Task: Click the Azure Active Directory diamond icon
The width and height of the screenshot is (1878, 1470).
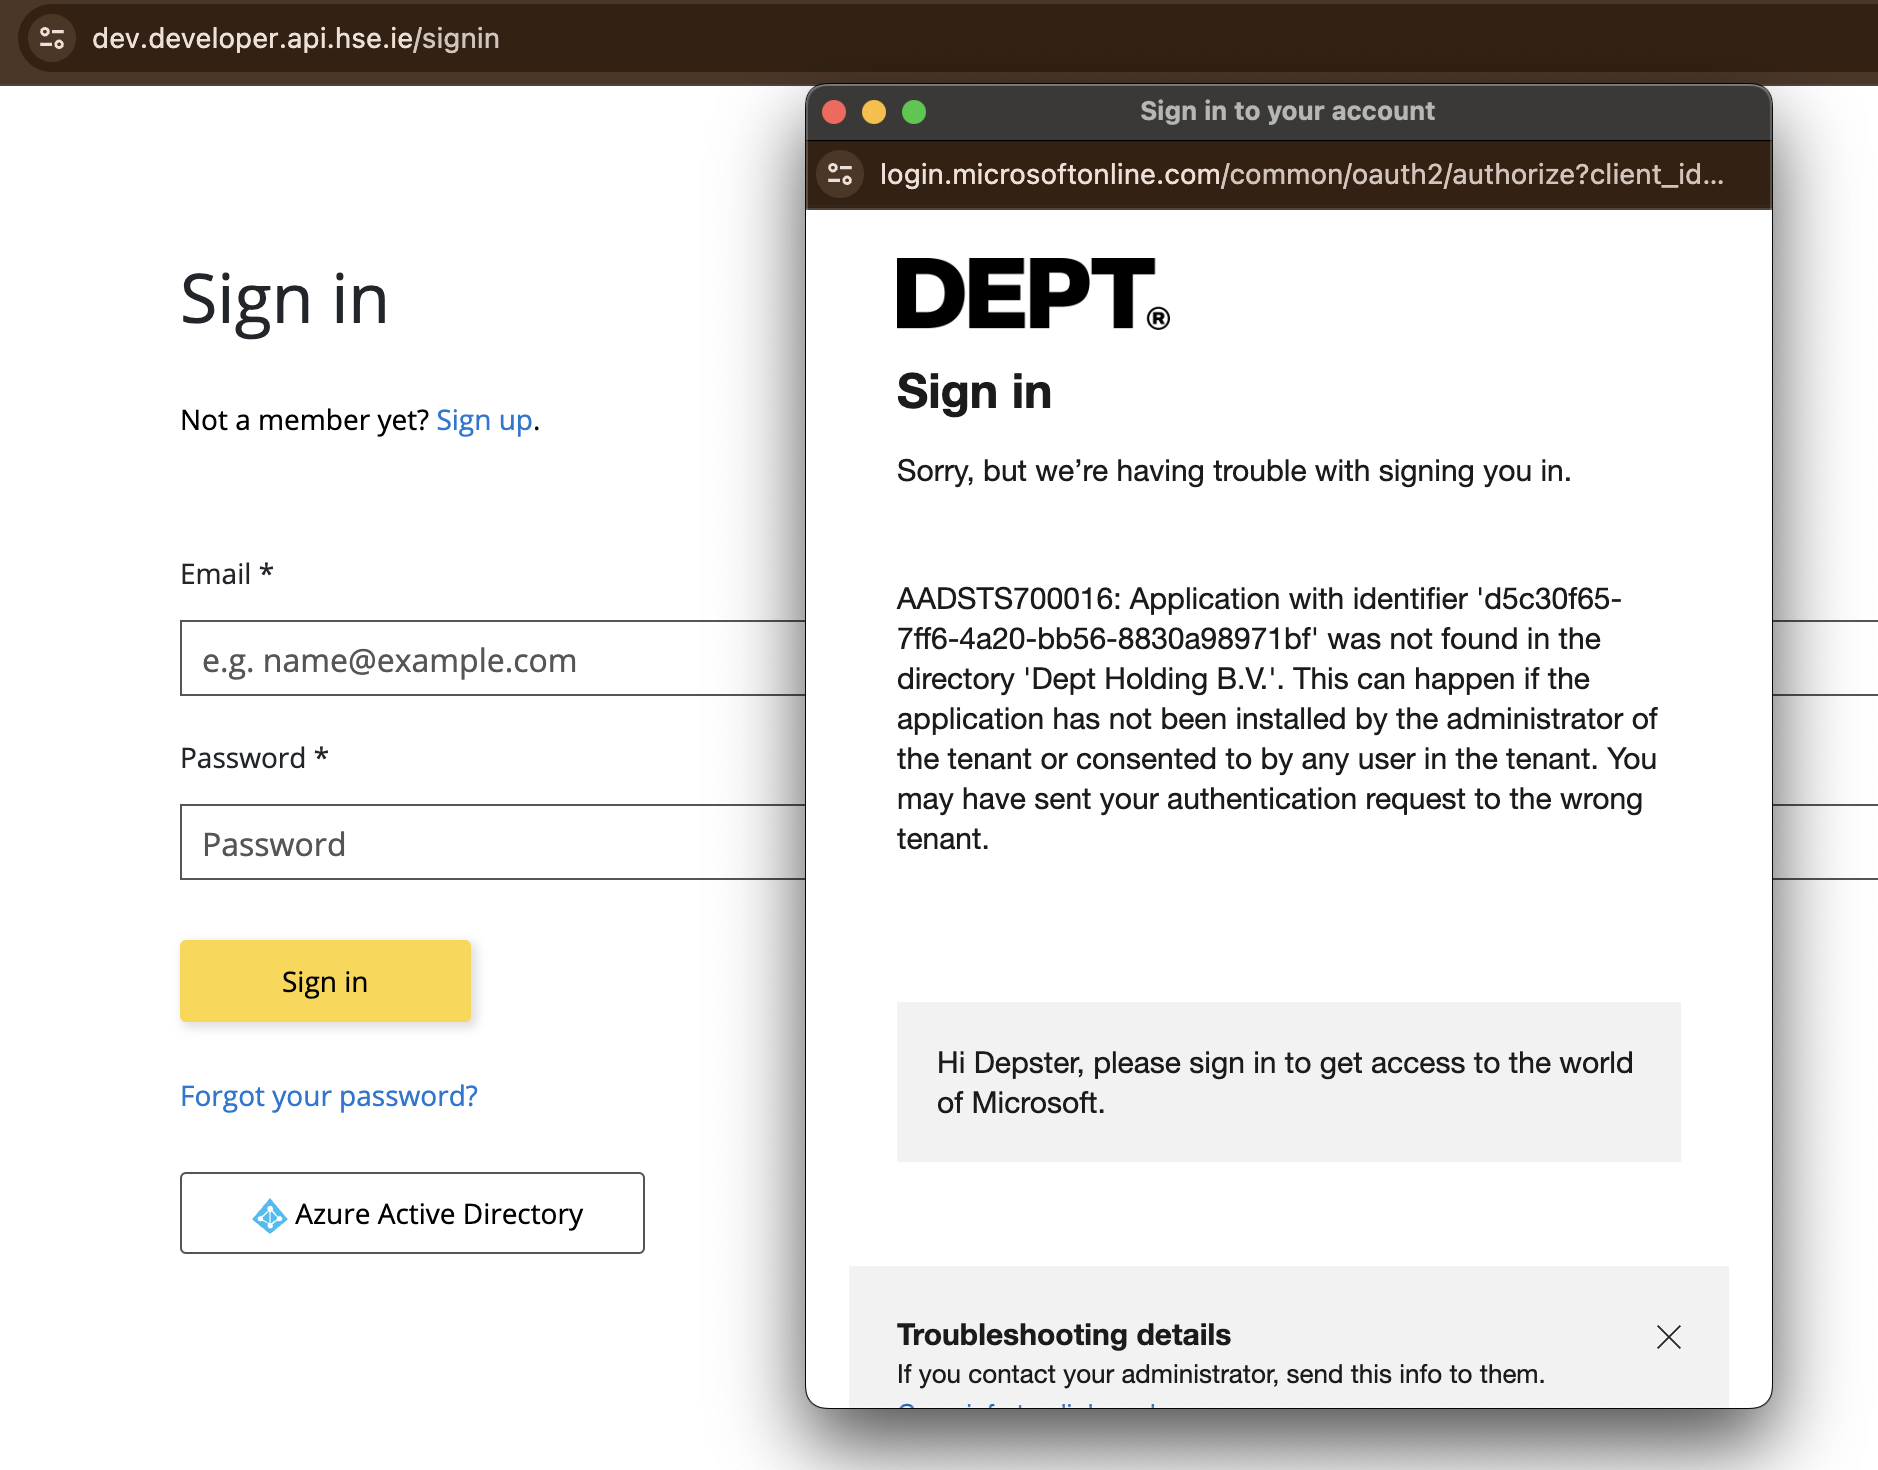Action: point(269,1215)
